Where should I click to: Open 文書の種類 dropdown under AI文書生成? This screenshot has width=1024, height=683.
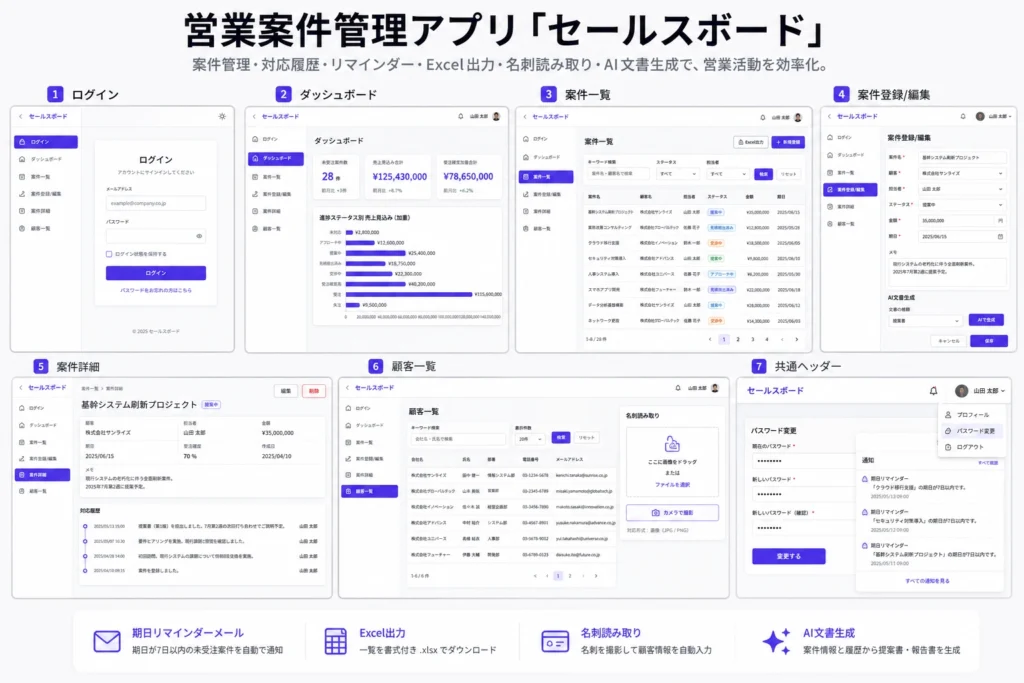coord(925,321)
